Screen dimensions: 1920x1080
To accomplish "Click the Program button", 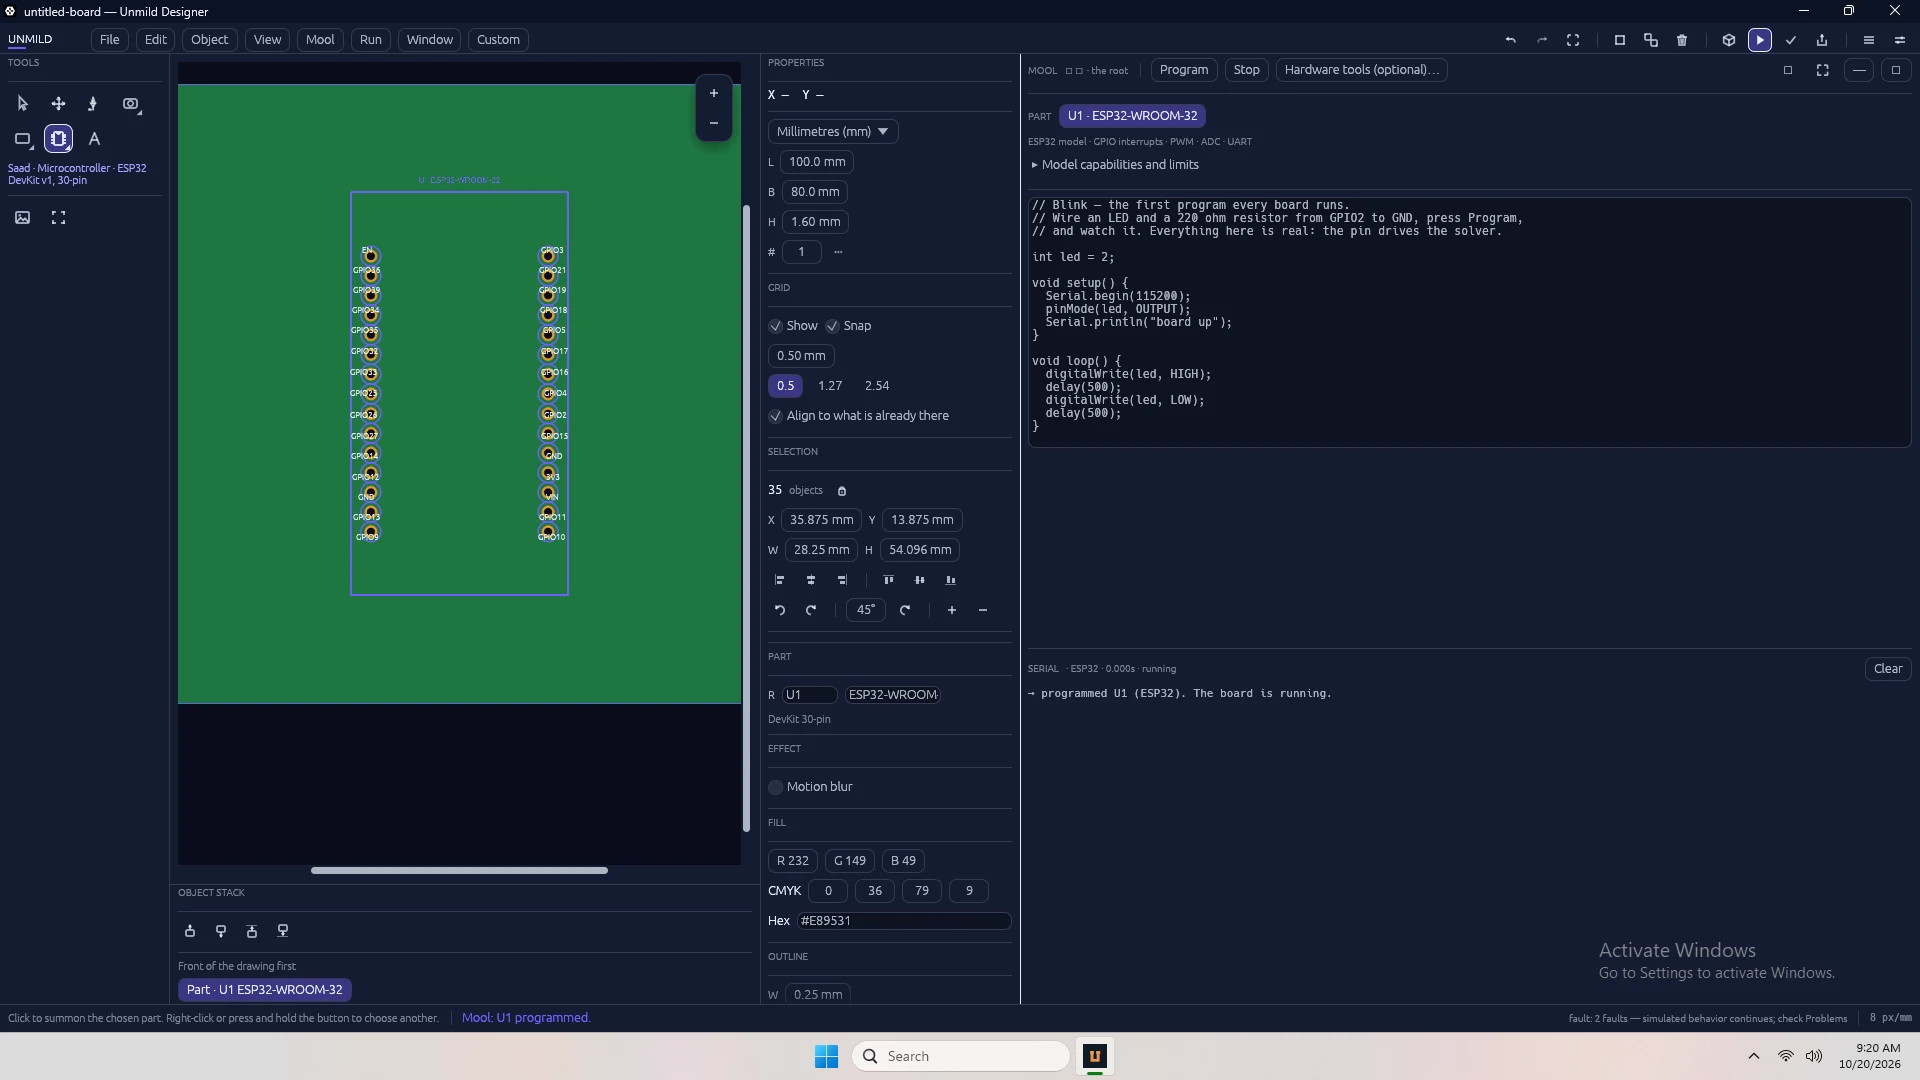I will click(1184, 70).
